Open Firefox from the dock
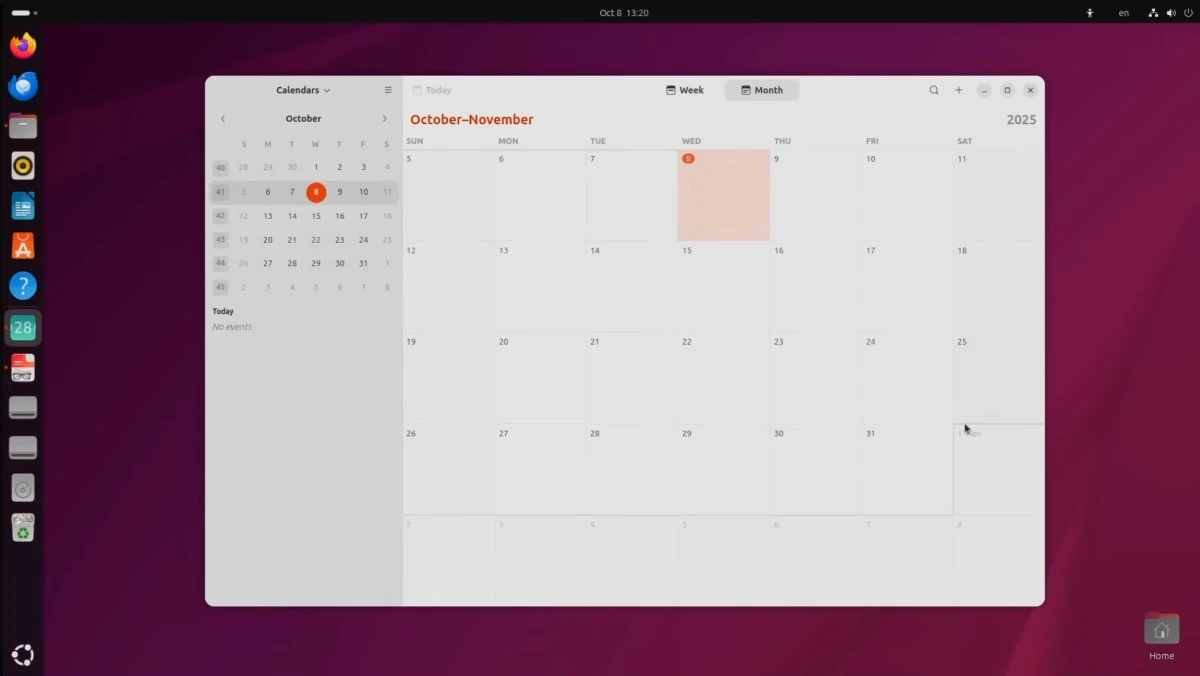1200x676 pixels. point(23,46)
